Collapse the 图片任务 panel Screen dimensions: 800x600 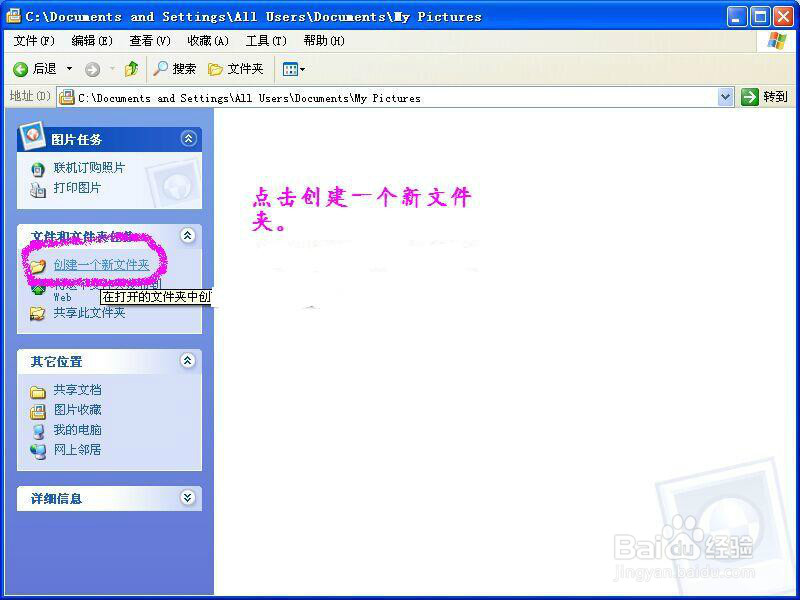coord(188,138)
